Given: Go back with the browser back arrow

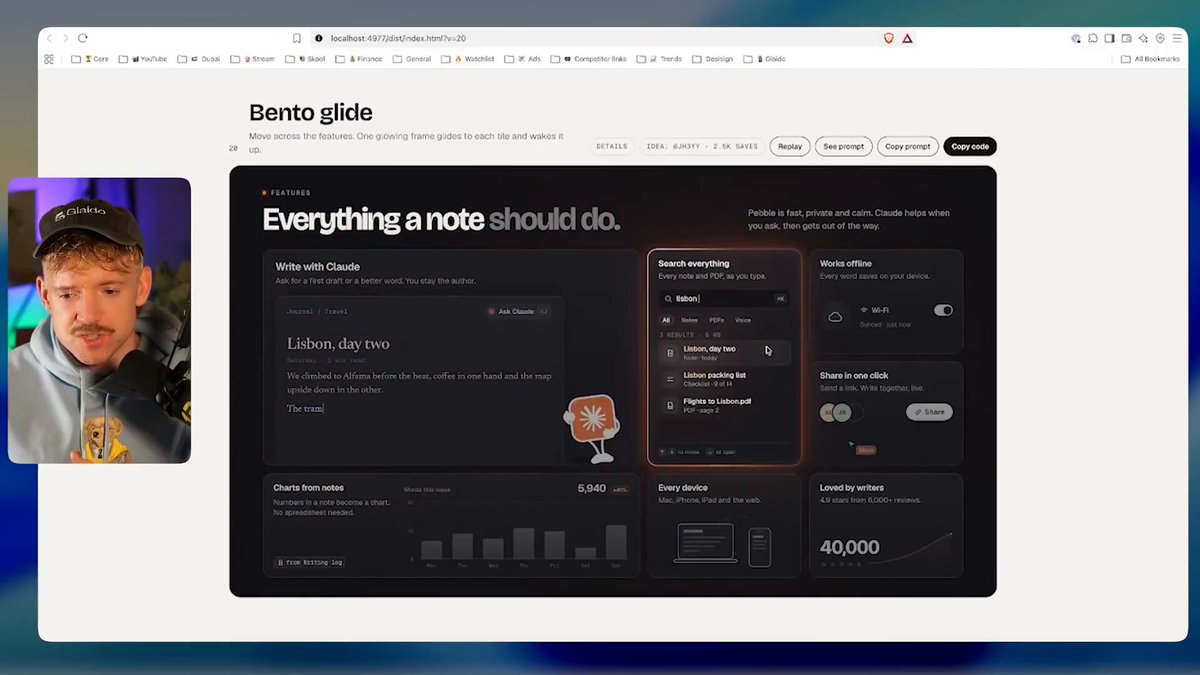Looking at the screenshot, I should tap(50, 38).
